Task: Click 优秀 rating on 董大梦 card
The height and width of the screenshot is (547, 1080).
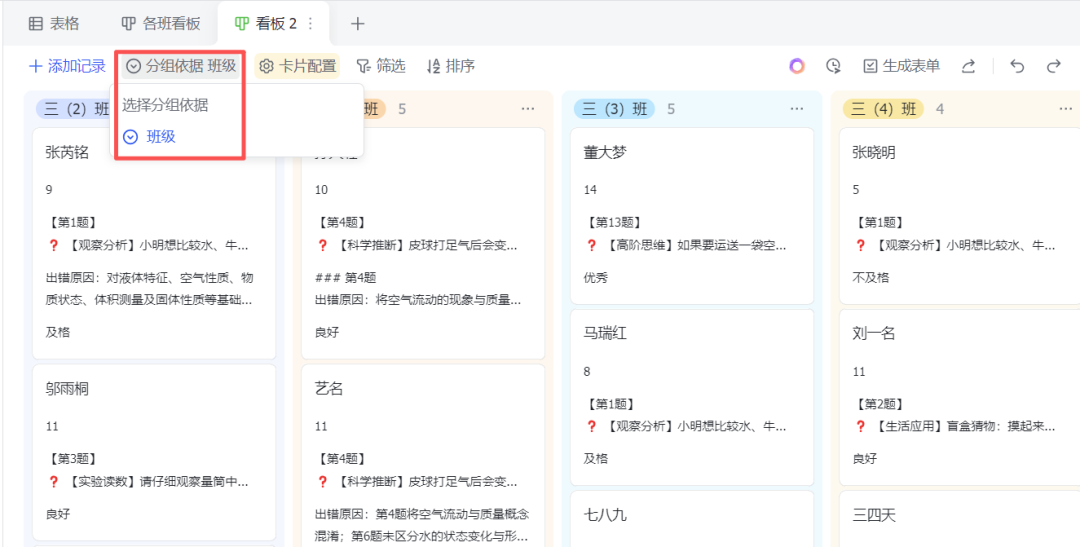Action: (596, 278)
